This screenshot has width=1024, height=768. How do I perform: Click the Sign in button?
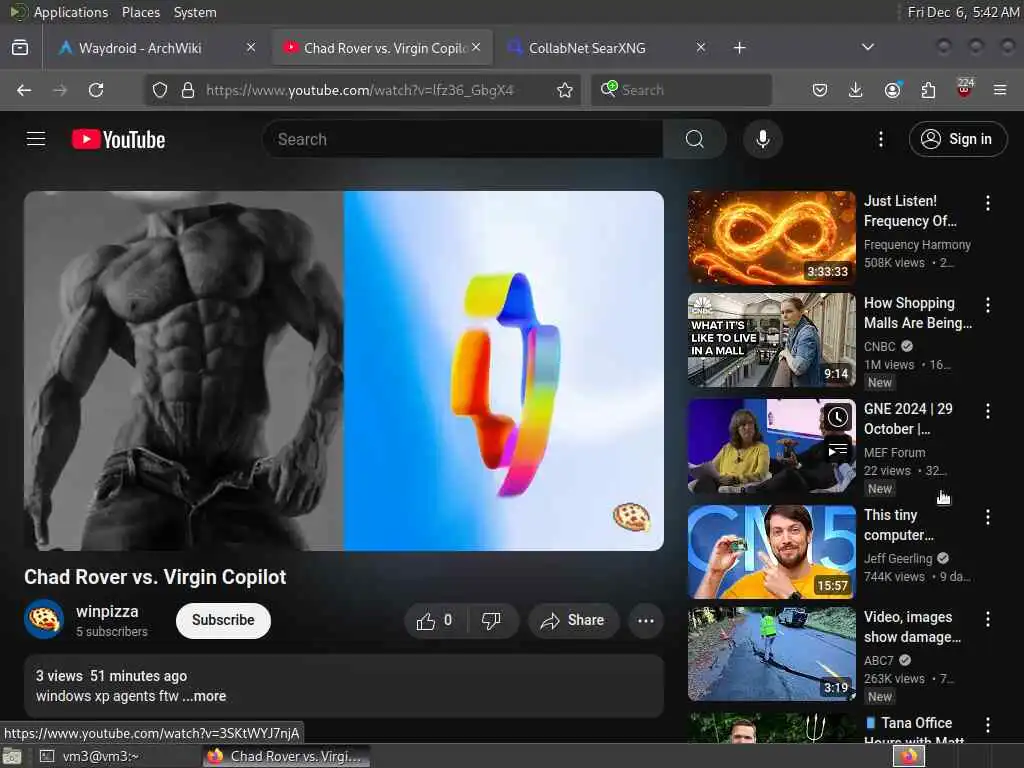[x=958, y=139]
